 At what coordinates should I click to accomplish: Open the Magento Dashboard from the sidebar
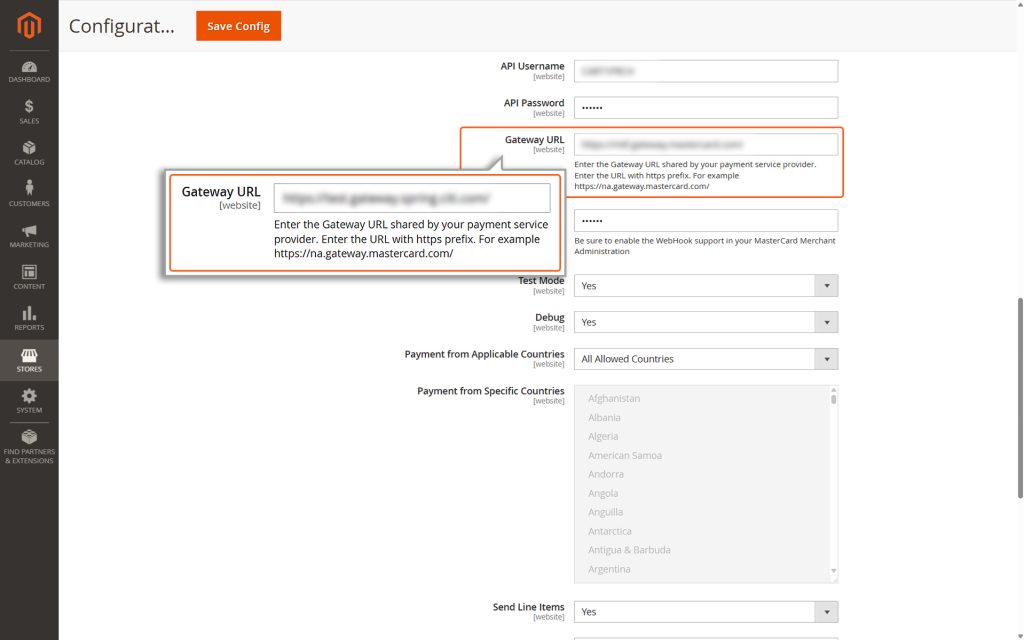pos(28,73)
